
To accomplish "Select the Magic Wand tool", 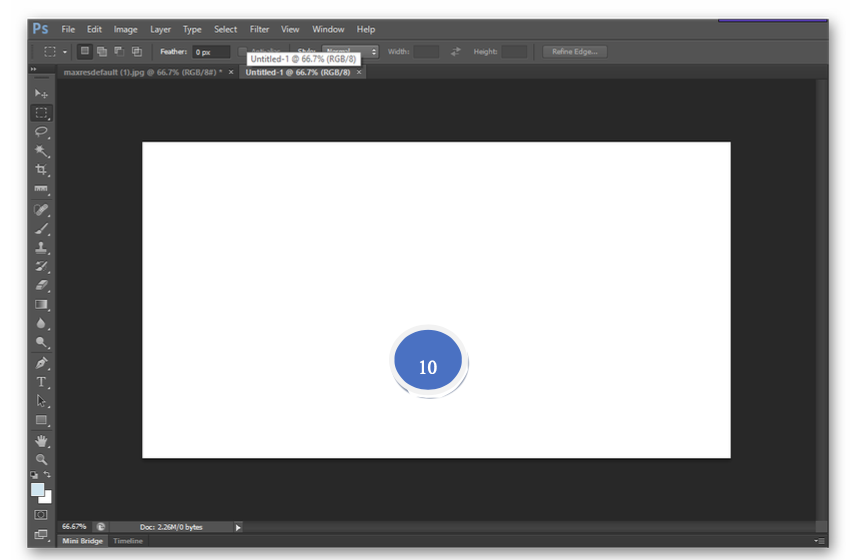I will point(41,151).
